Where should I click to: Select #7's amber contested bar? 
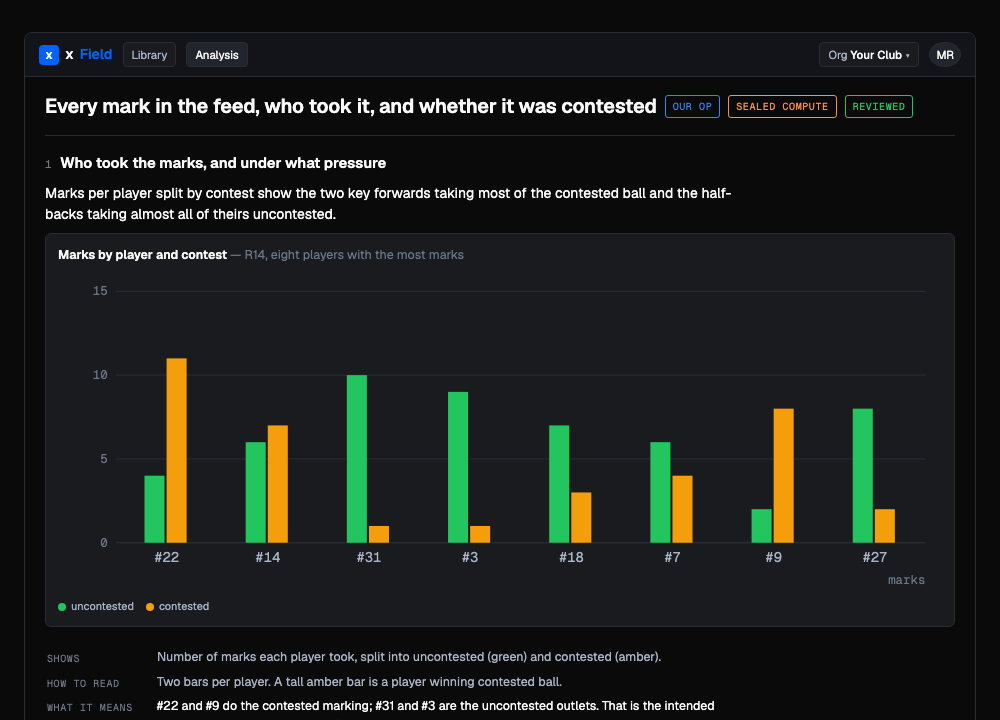click(682, 509)
